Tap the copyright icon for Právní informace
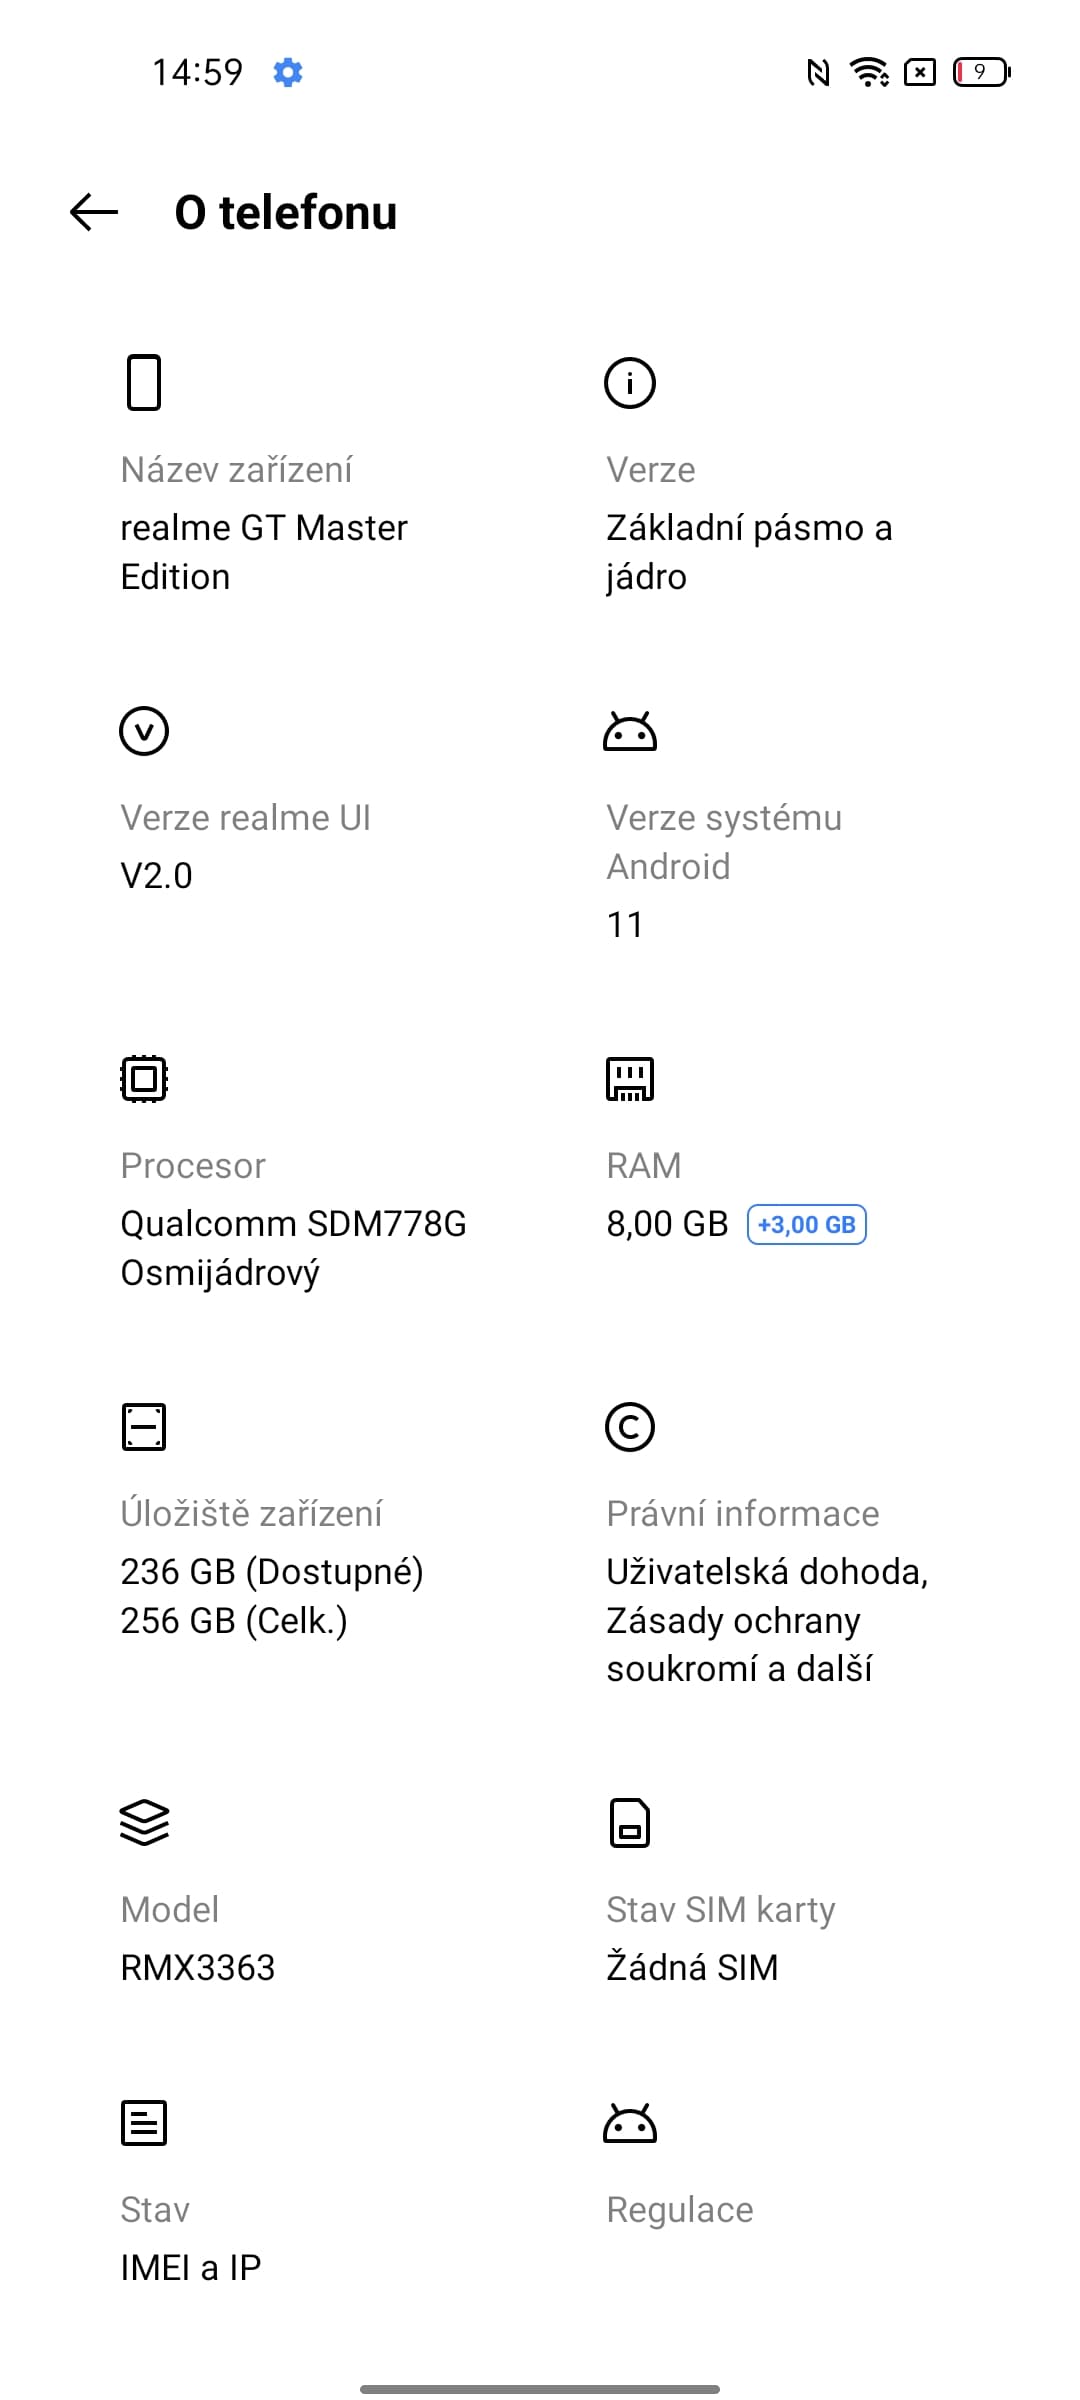Screen dimensions: 1080x2400 630,1426
